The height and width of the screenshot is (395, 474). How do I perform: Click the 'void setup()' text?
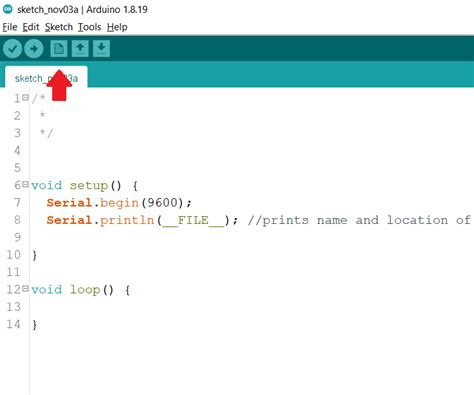76,185
